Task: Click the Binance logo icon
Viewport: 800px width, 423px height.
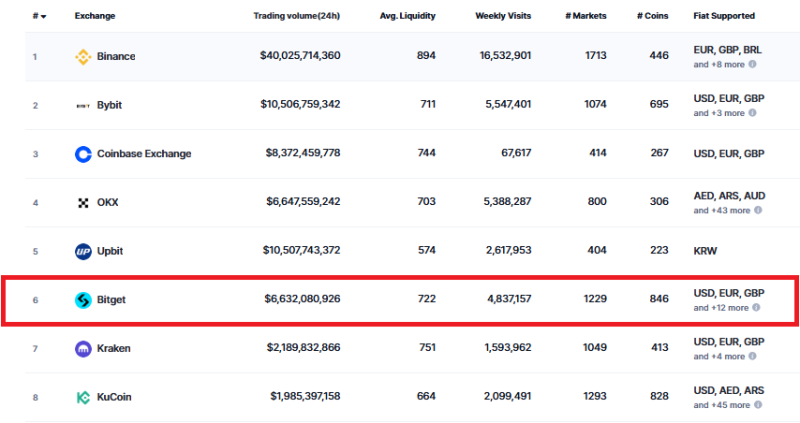Action: pyautogui.click(x=83, y=57)
